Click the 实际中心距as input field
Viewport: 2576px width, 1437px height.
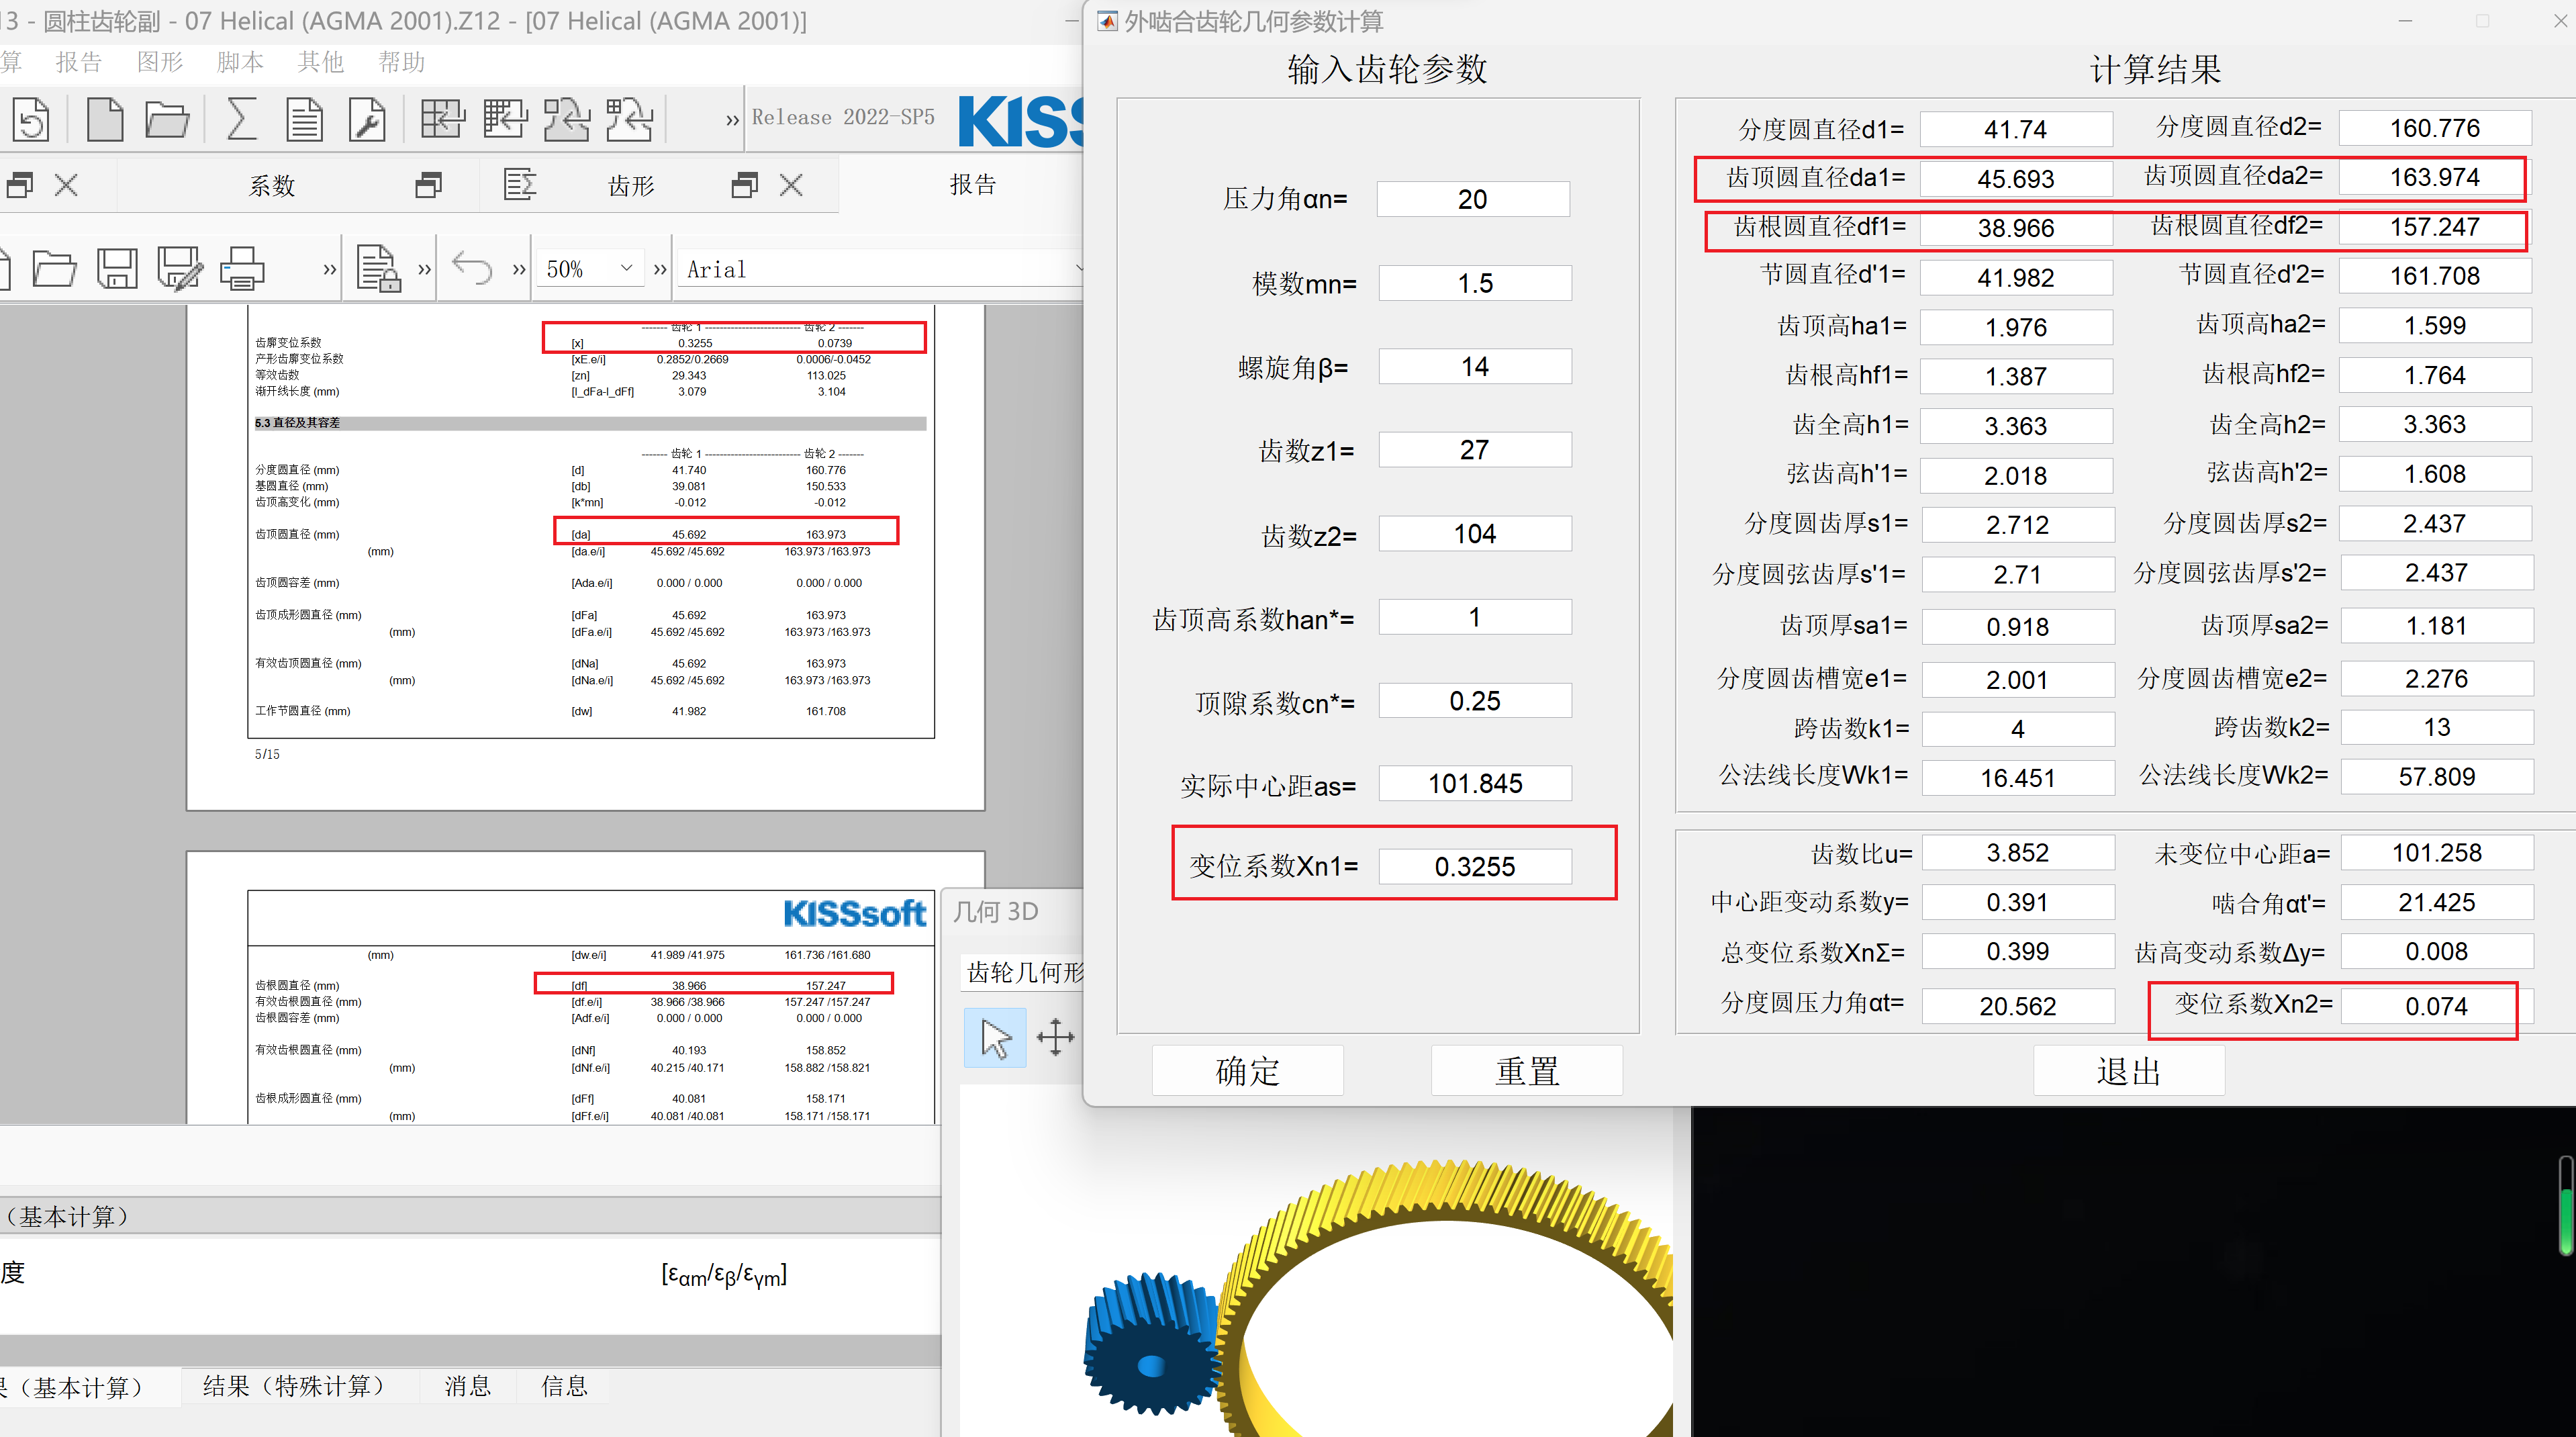[1475, 783]
